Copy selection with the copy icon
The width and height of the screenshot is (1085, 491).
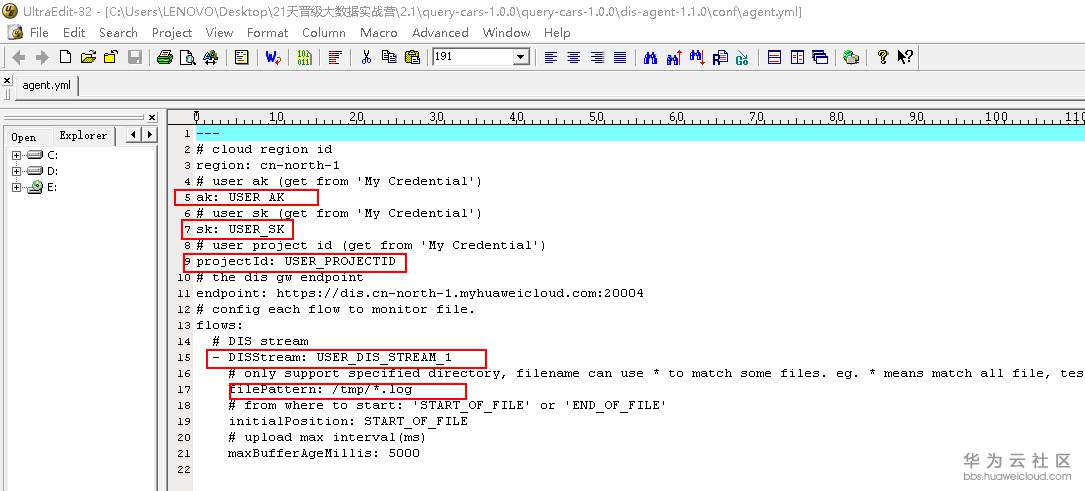pyautogui.click(x=389, y=57)
